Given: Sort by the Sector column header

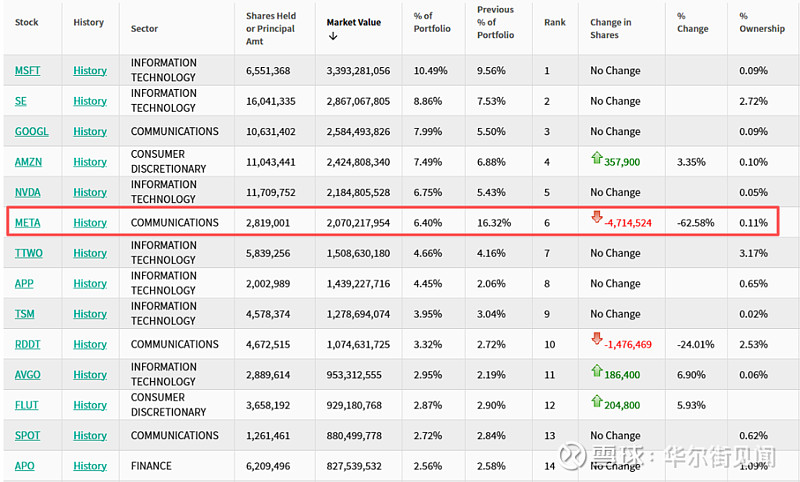Looking at the screenshot, I should click(144, 29).
